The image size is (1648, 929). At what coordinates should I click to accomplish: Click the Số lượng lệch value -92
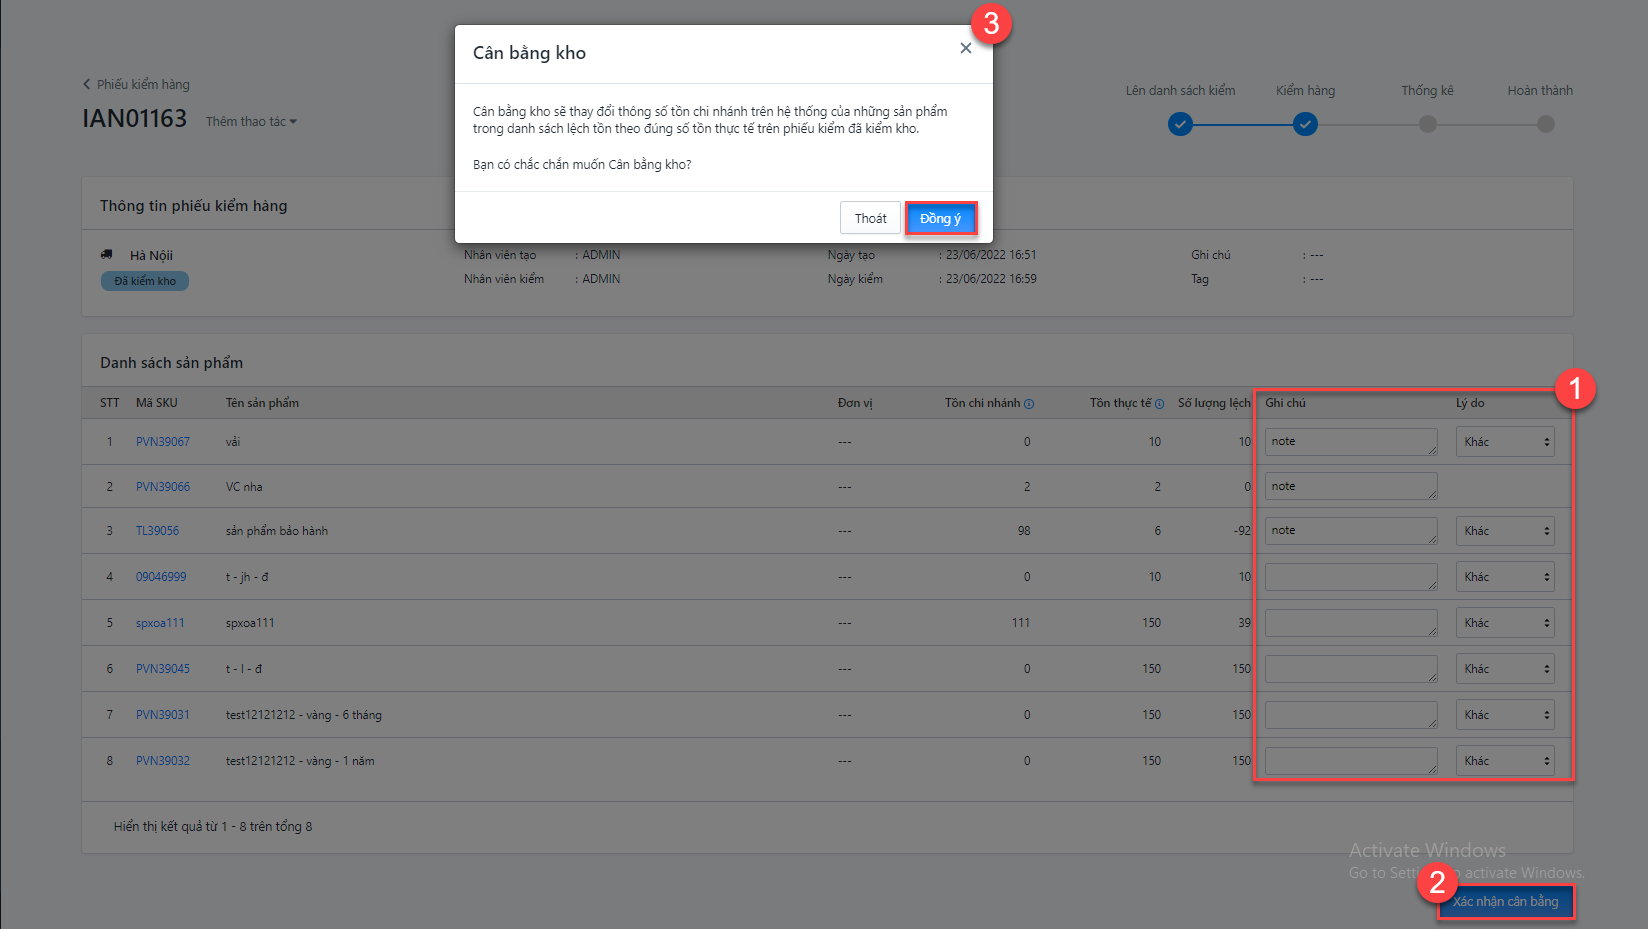click(1242, 531)
